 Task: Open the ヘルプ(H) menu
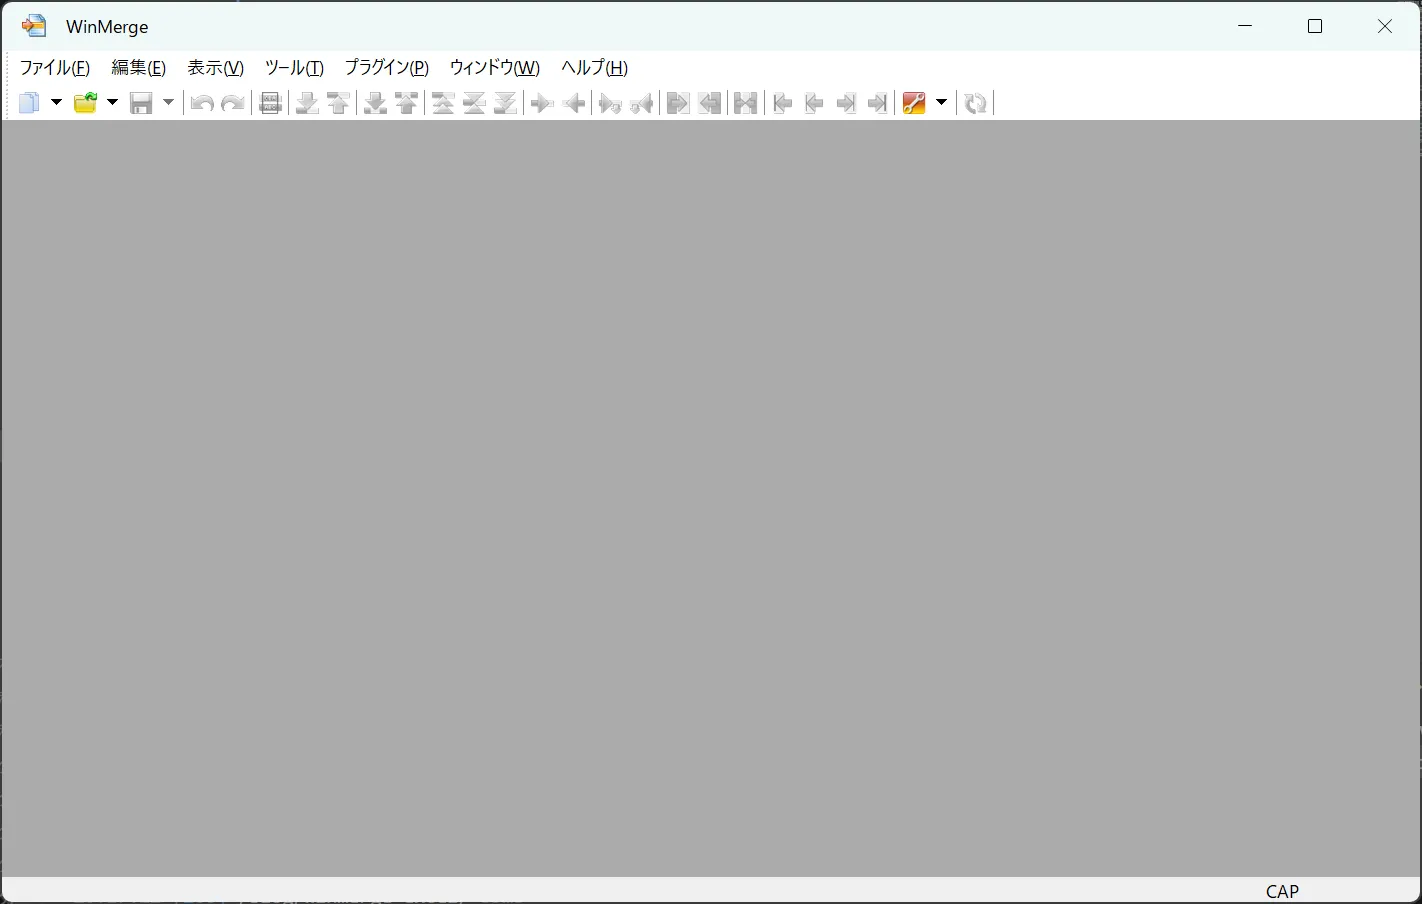(595, 68)
